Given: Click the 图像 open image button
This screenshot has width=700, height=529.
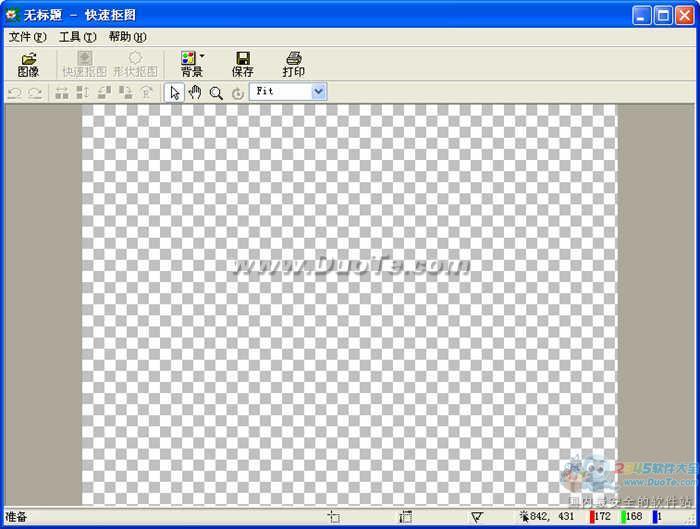Looking at the screenshot, I should point(28,64).
